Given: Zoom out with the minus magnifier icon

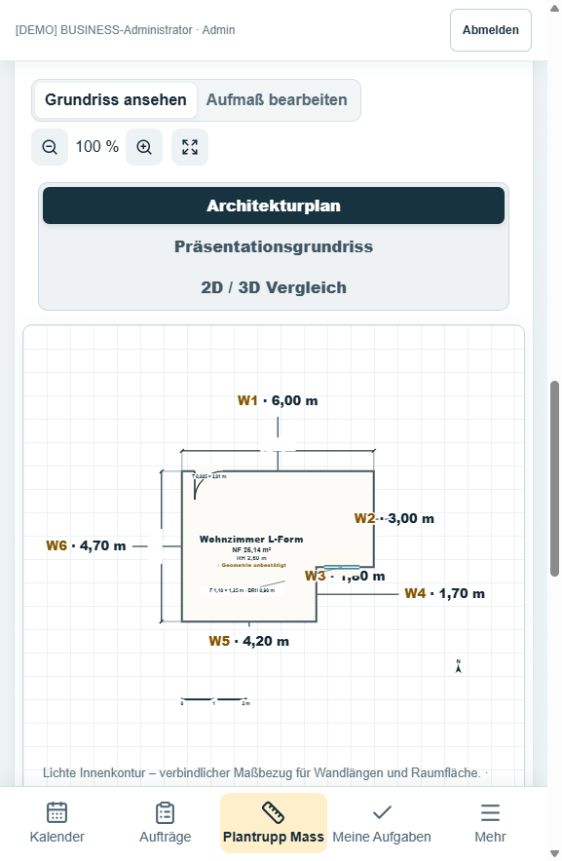Looking at the screenshot, I should coord(49,147).
